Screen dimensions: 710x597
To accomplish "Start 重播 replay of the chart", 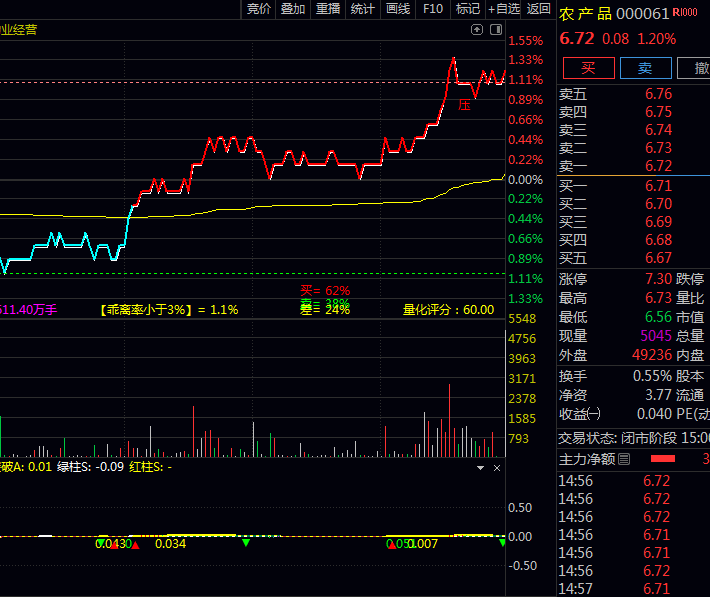I will click(x=328, y=9).
